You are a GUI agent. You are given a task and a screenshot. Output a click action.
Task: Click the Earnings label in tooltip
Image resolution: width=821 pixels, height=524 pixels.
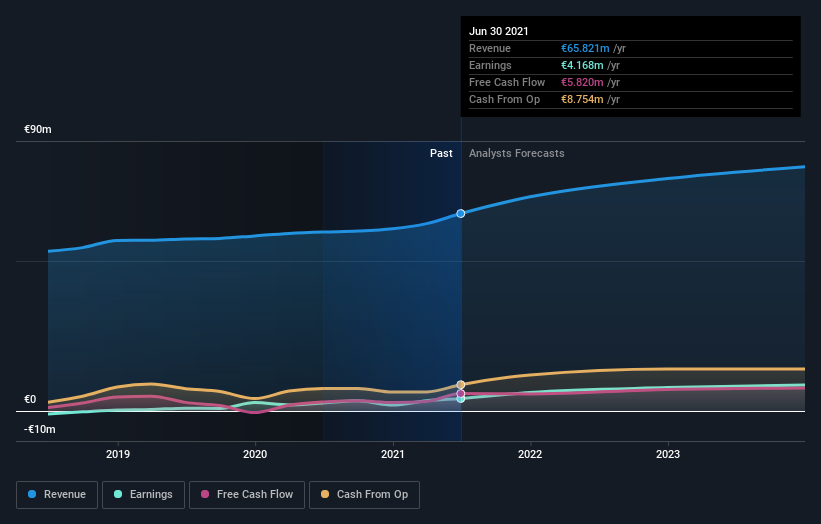(x=490, y=65)
